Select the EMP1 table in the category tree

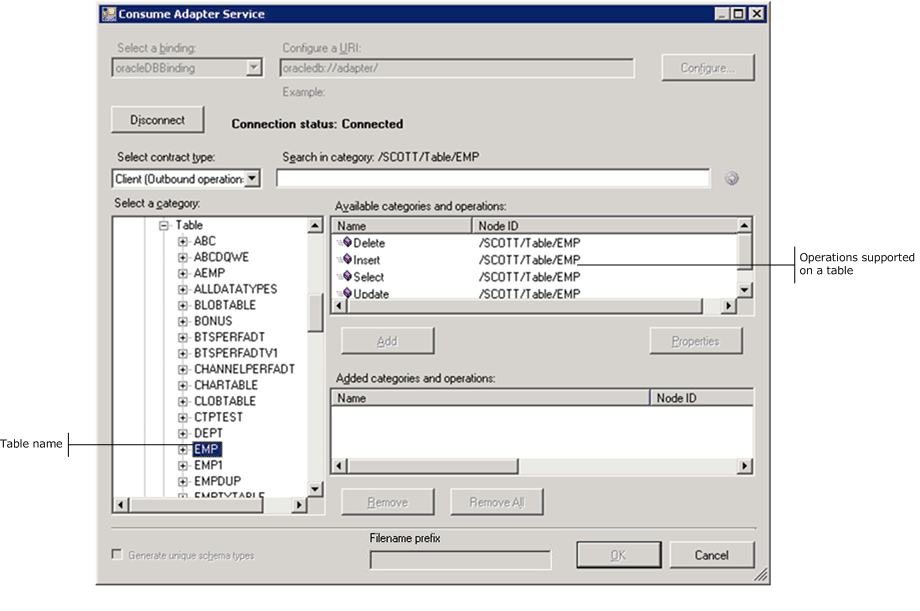(207, 465)
